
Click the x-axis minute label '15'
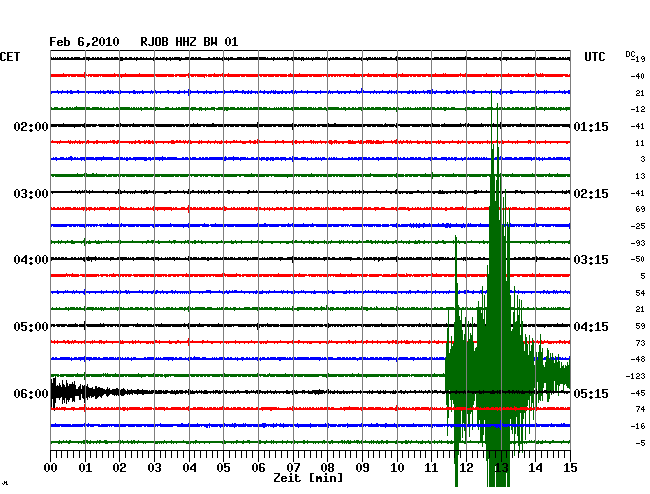click(570, 468)
